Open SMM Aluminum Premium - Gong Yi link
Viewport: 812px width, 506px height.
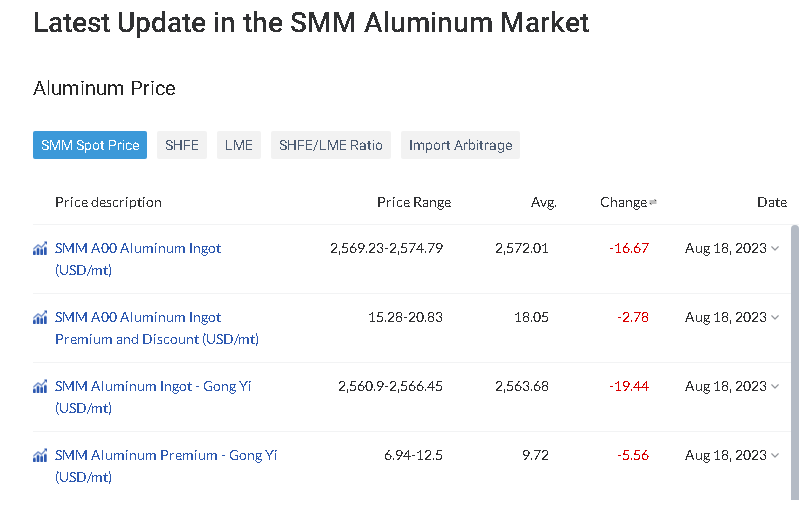pyautogui.click(x=166, y=466)
